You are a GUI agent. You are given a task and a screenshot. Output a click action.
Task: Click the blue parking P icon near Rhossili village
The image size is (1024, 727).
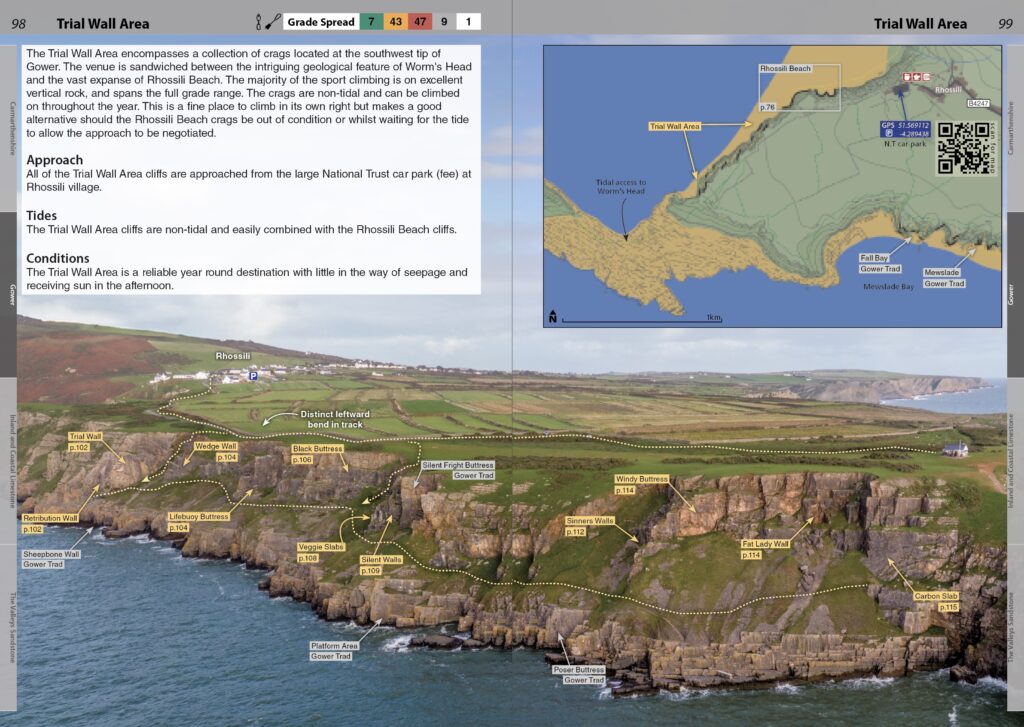tap(253, 376)
